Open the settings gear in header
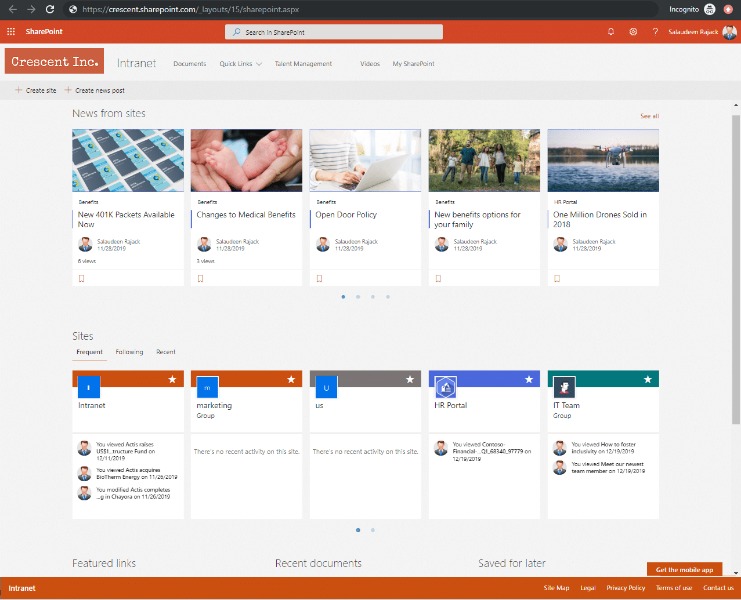 coord(633,32)
